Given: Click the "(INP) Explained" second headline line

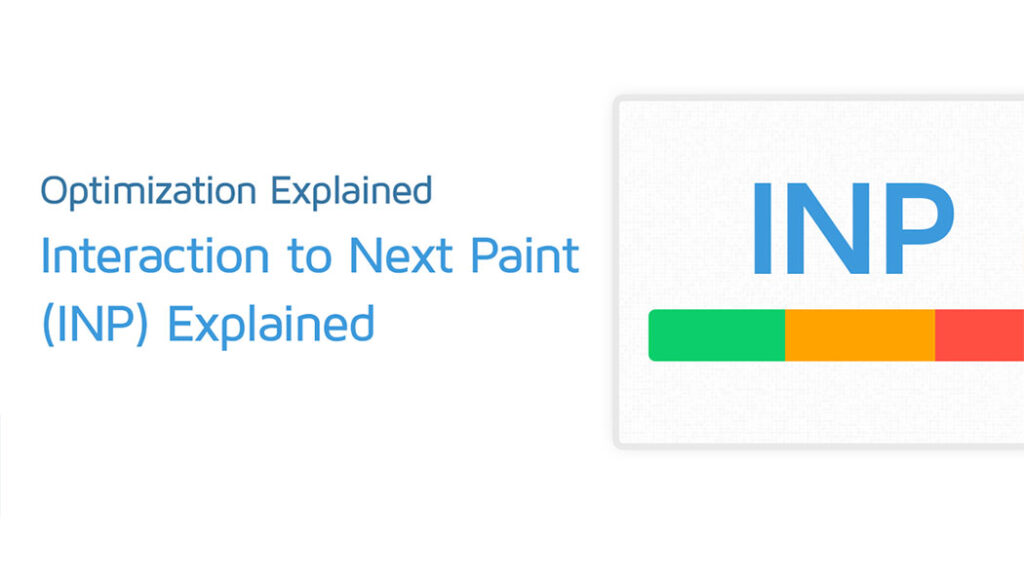Looking at the screenshot, I should pyautogui.click(x=208, y=324).
